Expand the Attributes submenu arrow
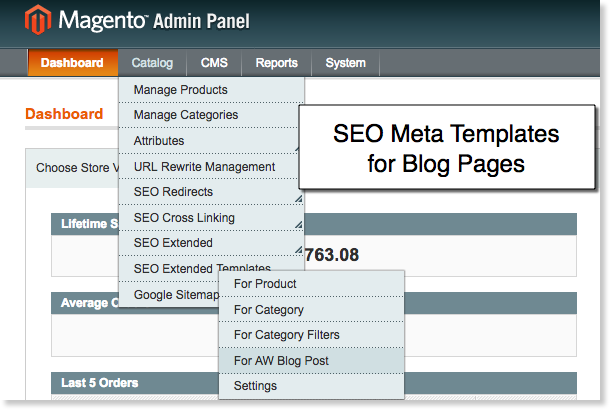This screenshot has height=410, width=610. point(297,149)
